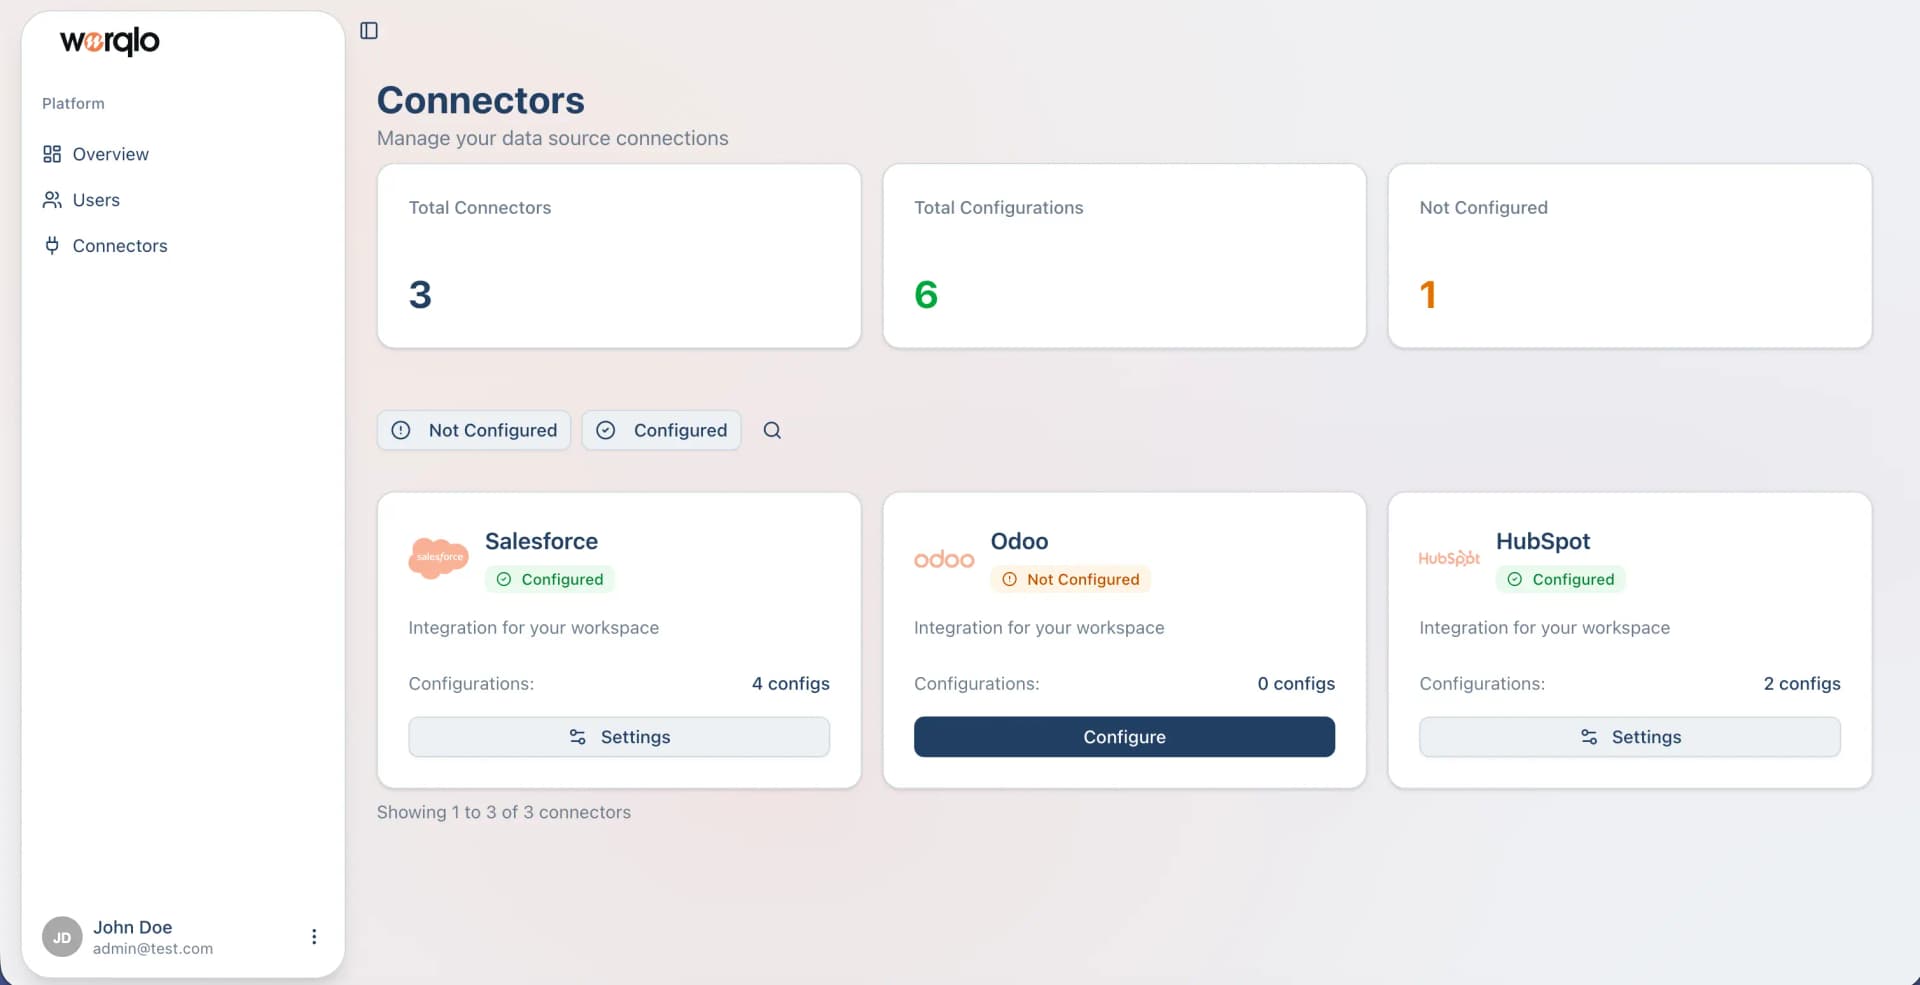Click the sliders icon in HubSpot Settings button
The image size is (1920, 985).
[x=1589, y=737]
